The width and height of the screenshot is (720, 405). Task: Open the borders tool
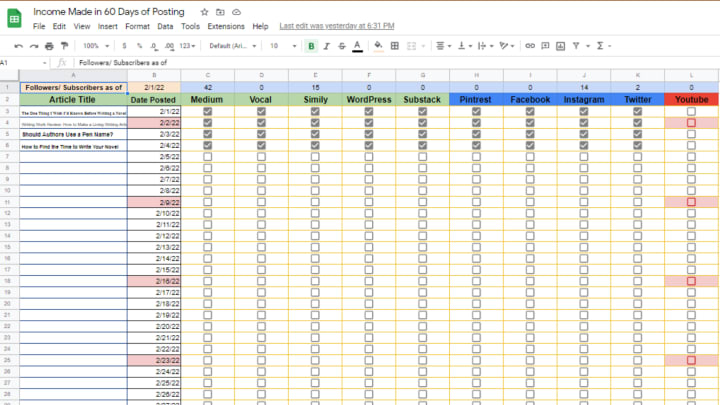tap(394, 46)
